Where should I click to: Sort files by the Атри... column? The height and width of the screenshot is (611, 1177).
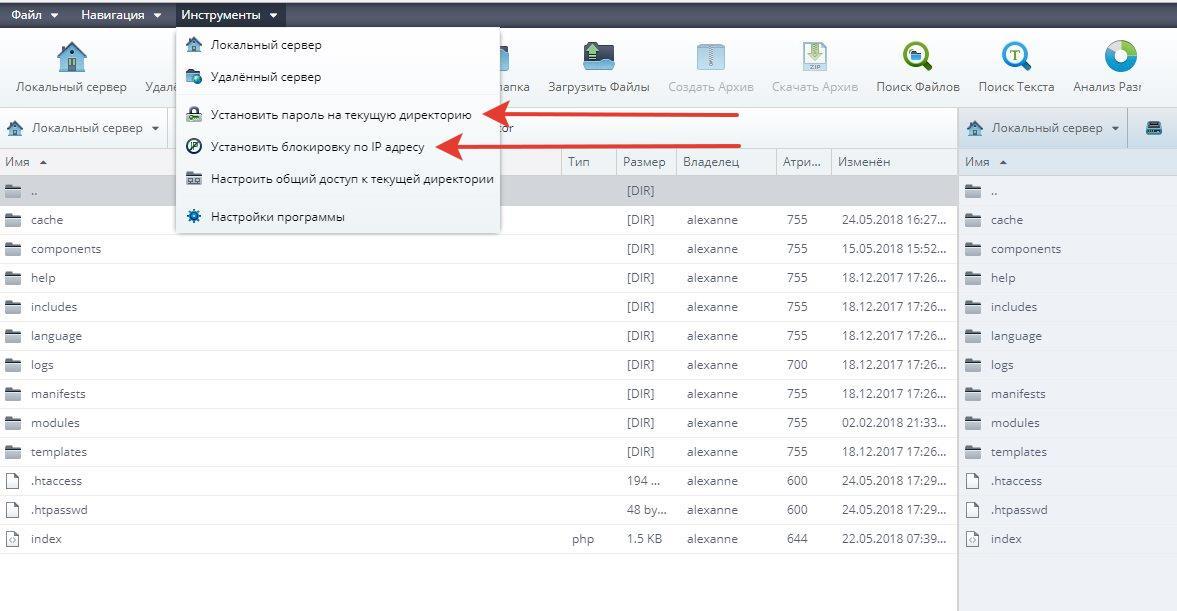(x=802, y=162)
